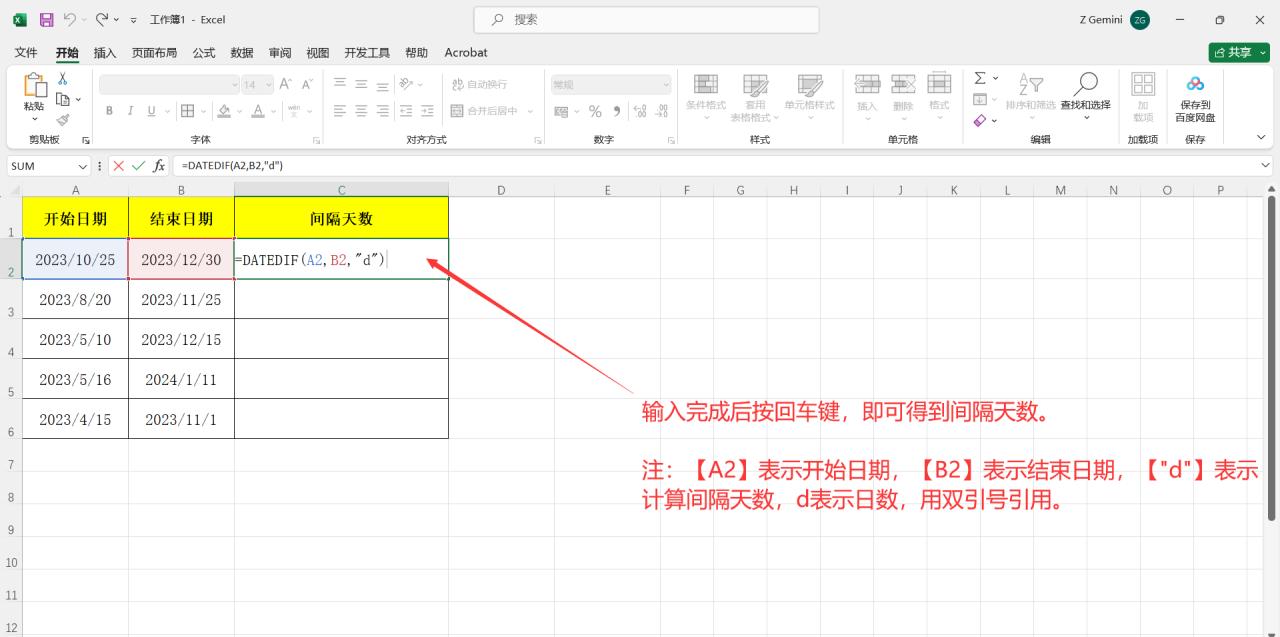
Task: Click the Paste (粘贴) clipboard icon
Action: click(34, 86)
